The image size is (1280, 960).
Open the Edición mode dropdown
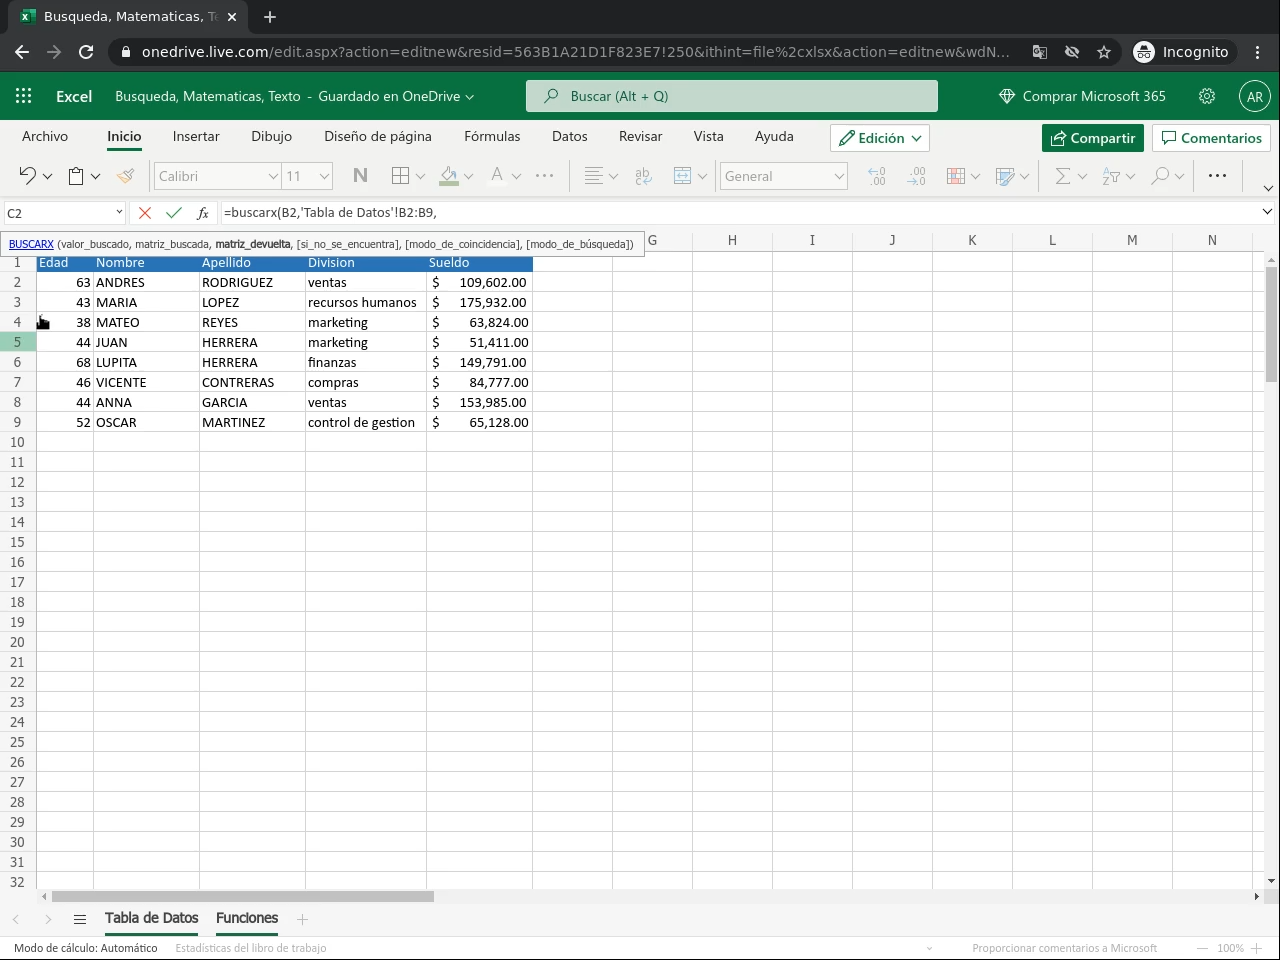pos(880,138)
